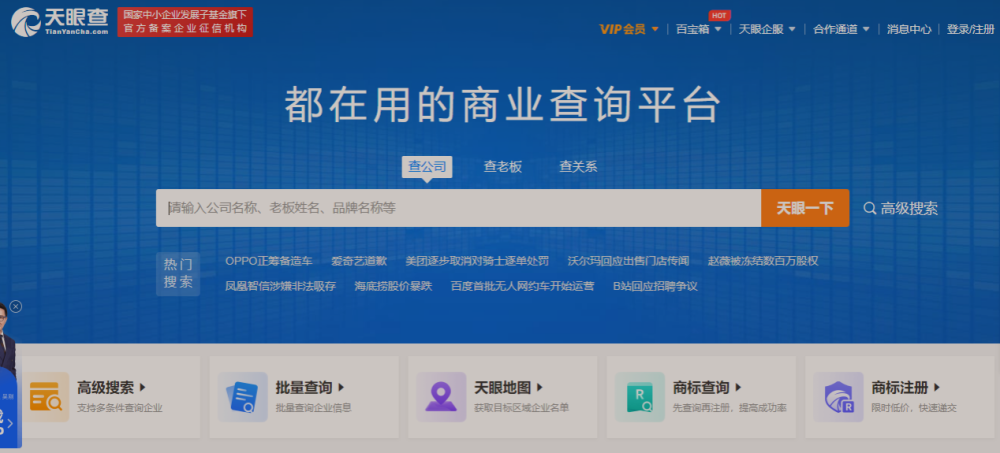
Task: Click the 支持多条件查询企业 description text
Action: 120,408
